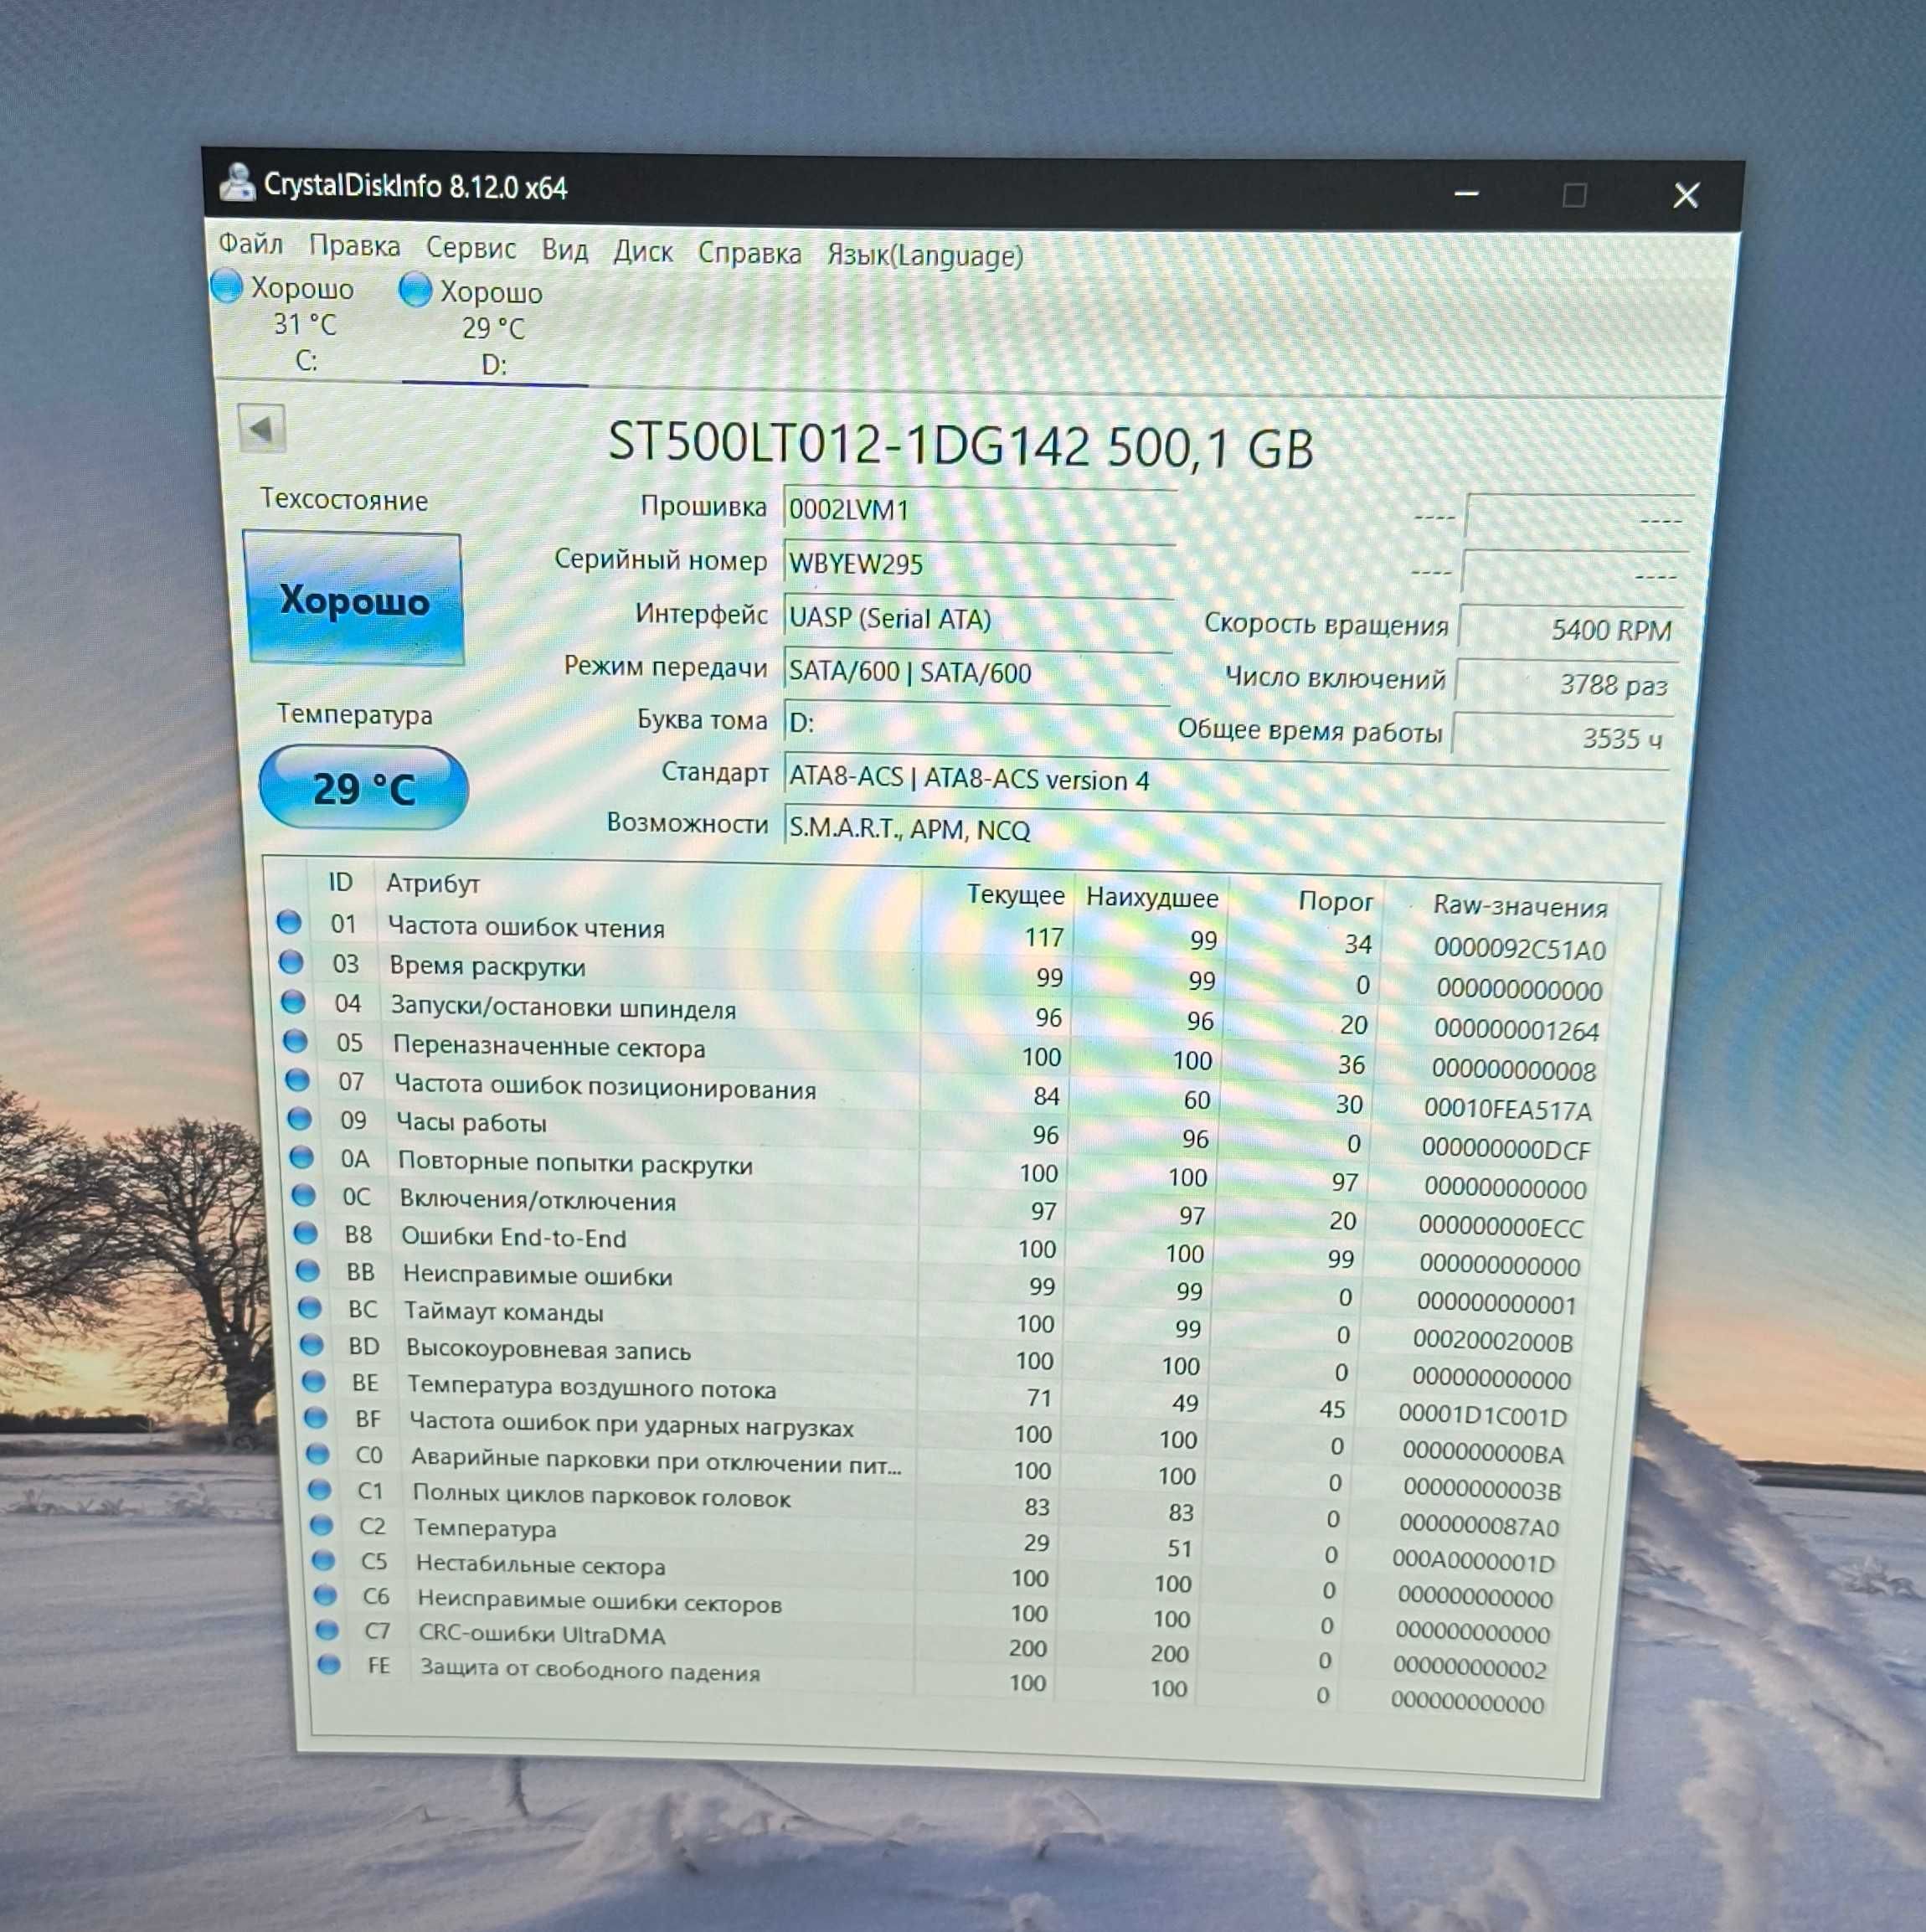
Task: Click status dot for attribute 0A
Action: [301, 1157]
